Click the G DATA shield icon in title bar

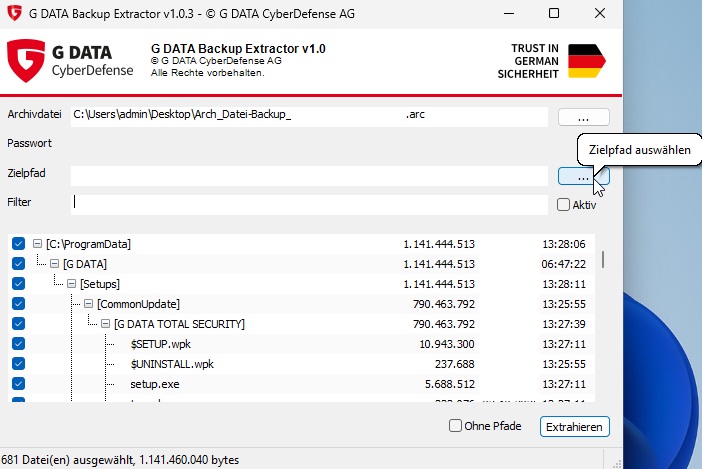[x=14, y=13]
